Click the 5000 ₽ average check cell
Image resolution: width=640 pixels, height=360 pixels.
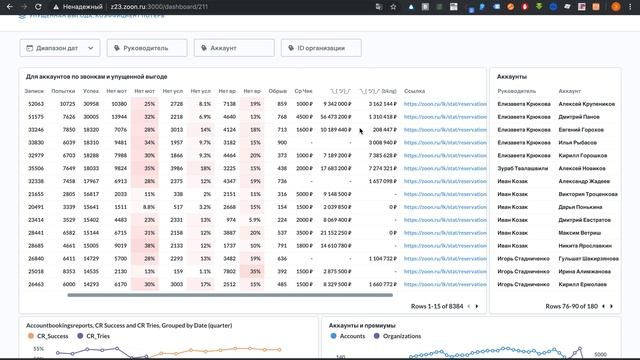[x=304, y=194]
